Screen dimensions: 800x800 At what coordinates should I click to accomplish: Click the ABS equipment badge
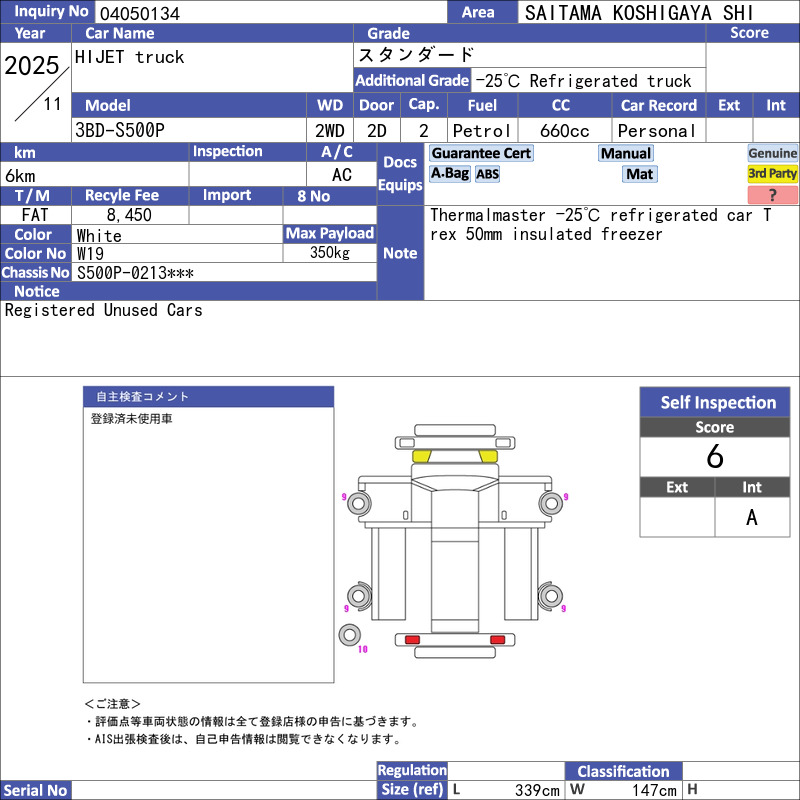pos(487,174)
